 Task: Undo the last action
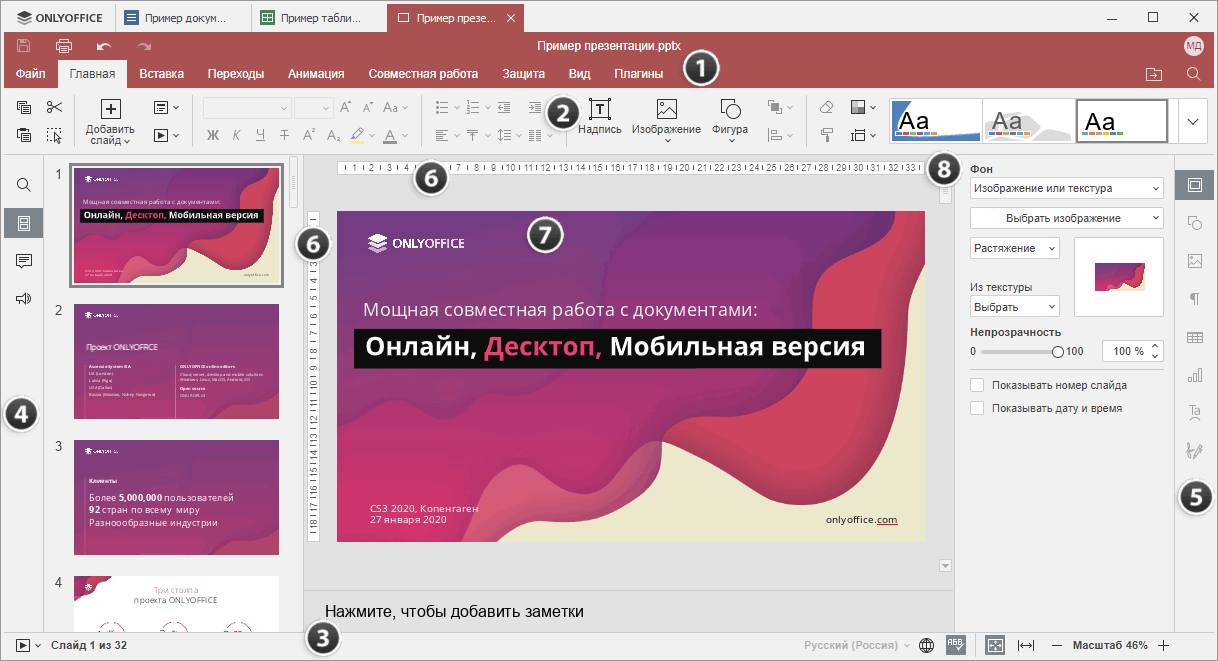(104, 46)
